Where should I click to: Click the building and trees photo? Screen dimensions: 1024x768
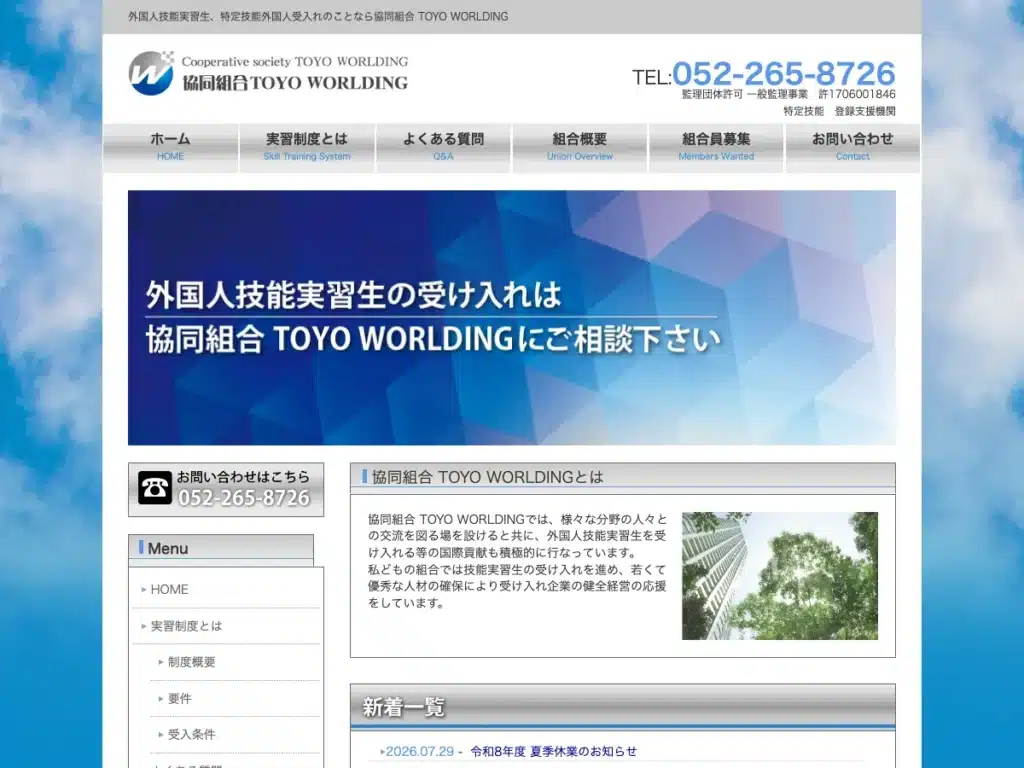780,575
